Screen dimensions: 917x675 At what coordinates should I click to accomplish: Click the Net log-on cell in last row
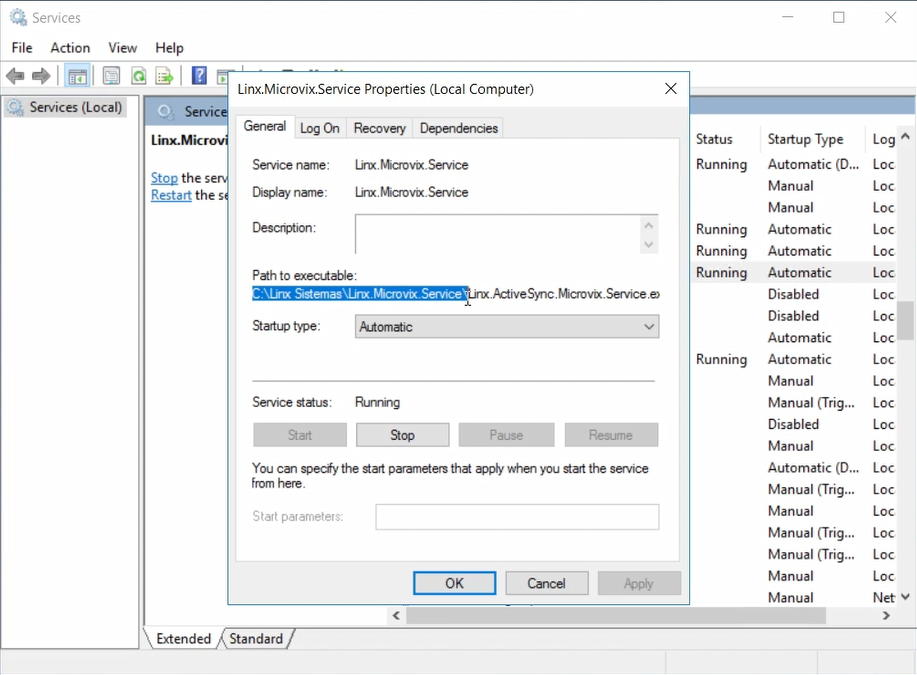(x=883, y=598)
